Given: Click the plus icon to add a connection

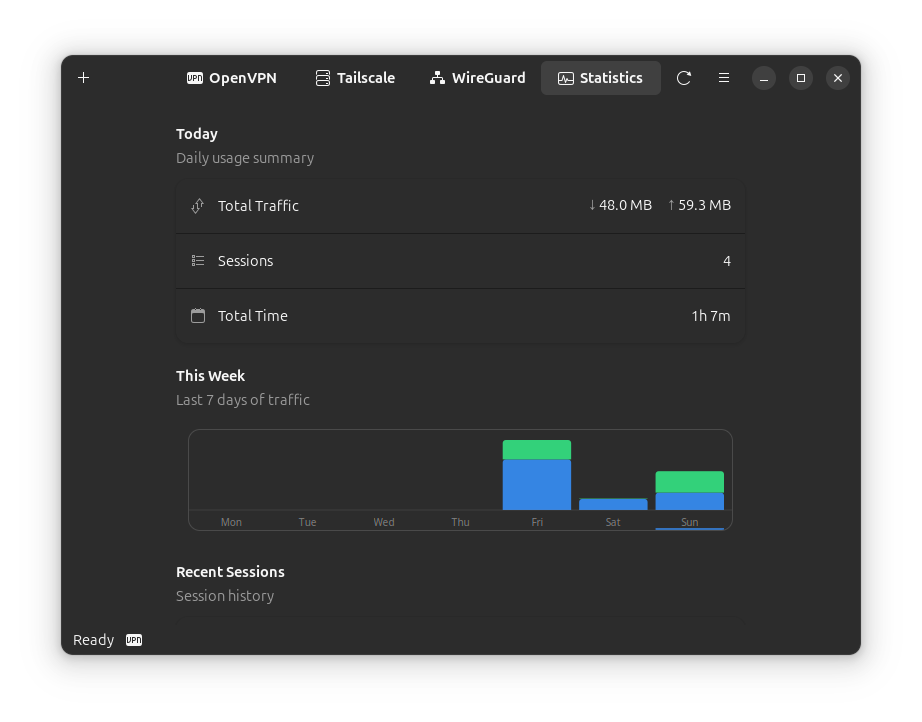Looking at the screenshot, I should point(83,77).
